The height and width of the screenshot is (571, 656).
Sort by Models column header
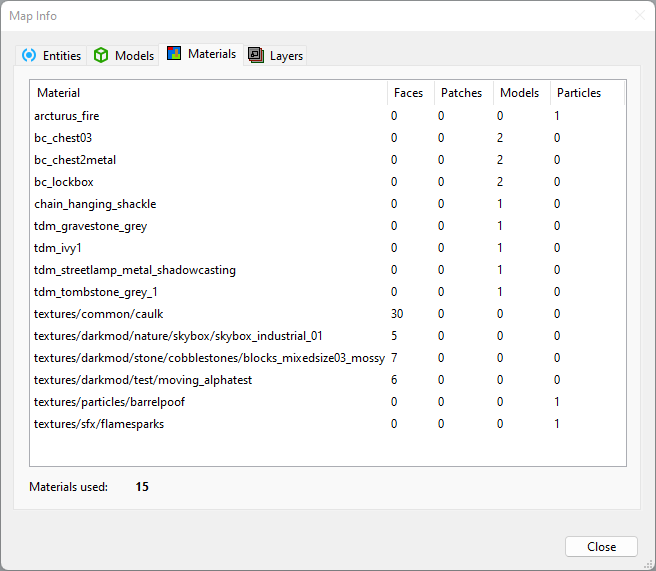coord(519,93)
